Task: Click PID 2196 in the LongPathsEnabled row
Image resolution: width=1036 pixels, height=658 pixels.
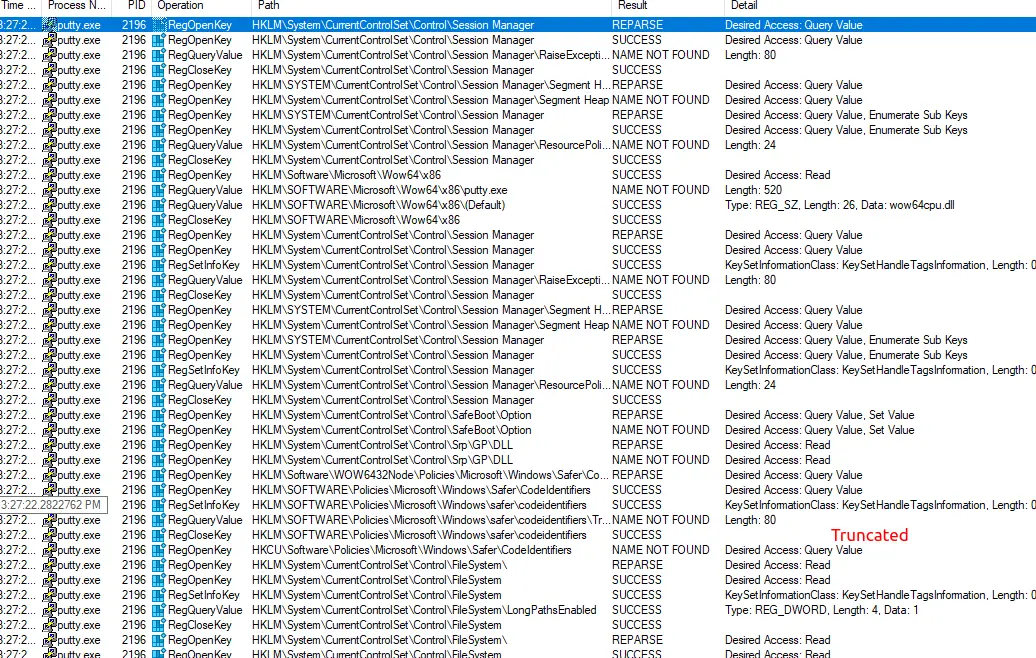Action: tap(133, 610)
